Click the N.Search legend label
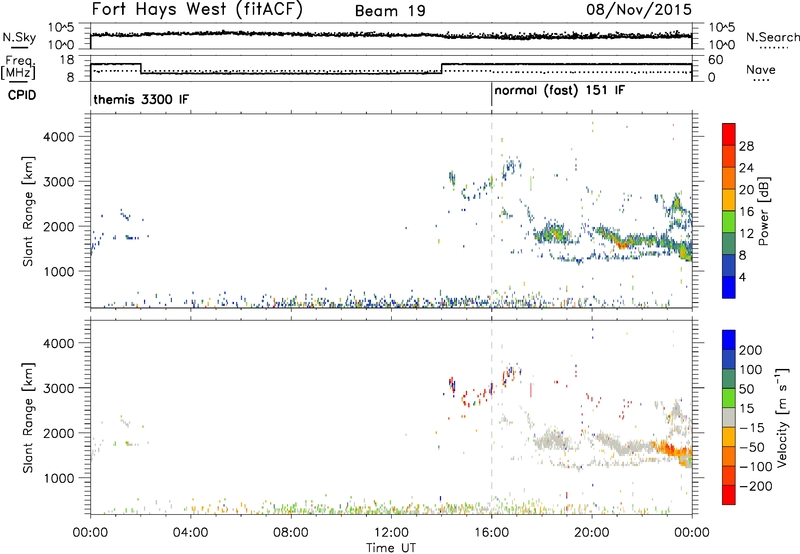Viewport: 800px width, 554px height. [x=772, y=37]
